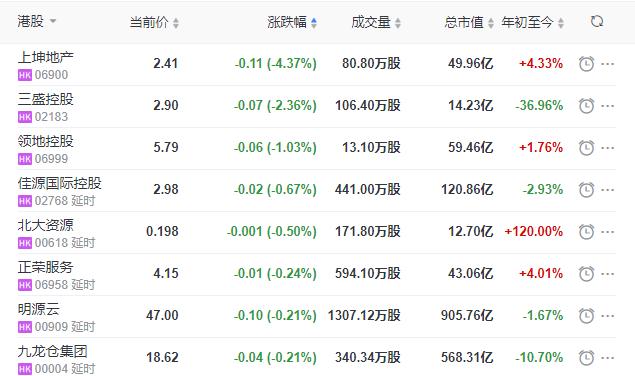This screenshot has height=376, width=635.
Task: Open 九龙仓集团 stock page
Action: pos(53,351)
